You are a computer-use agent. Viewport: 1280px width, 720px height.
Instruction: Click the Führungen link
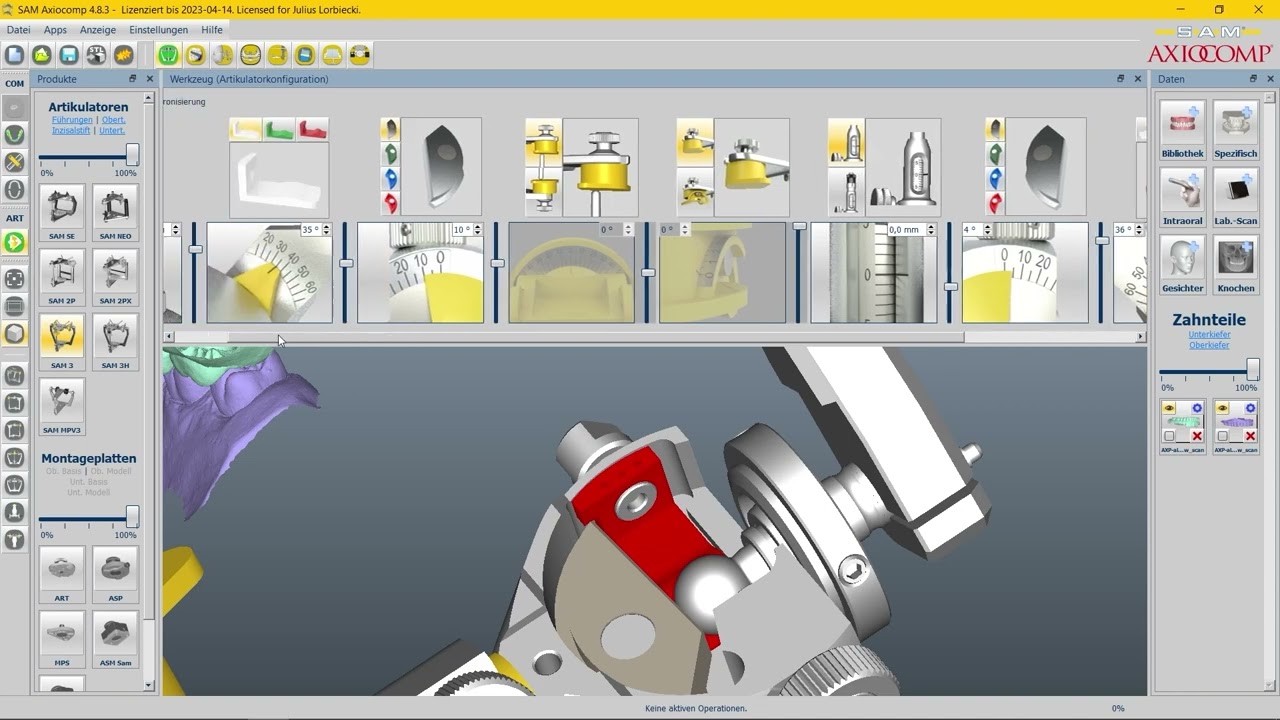click(72, 120)
